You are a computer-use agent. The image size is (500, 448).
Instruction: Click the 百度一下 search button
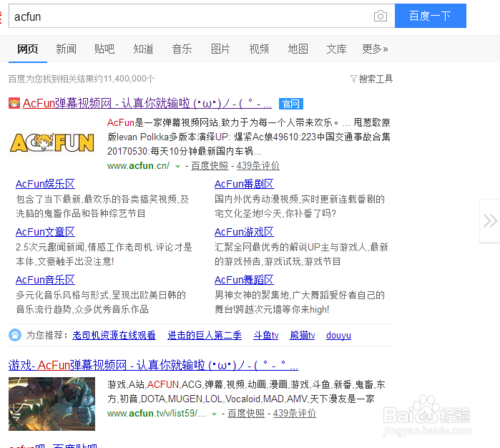430,16
